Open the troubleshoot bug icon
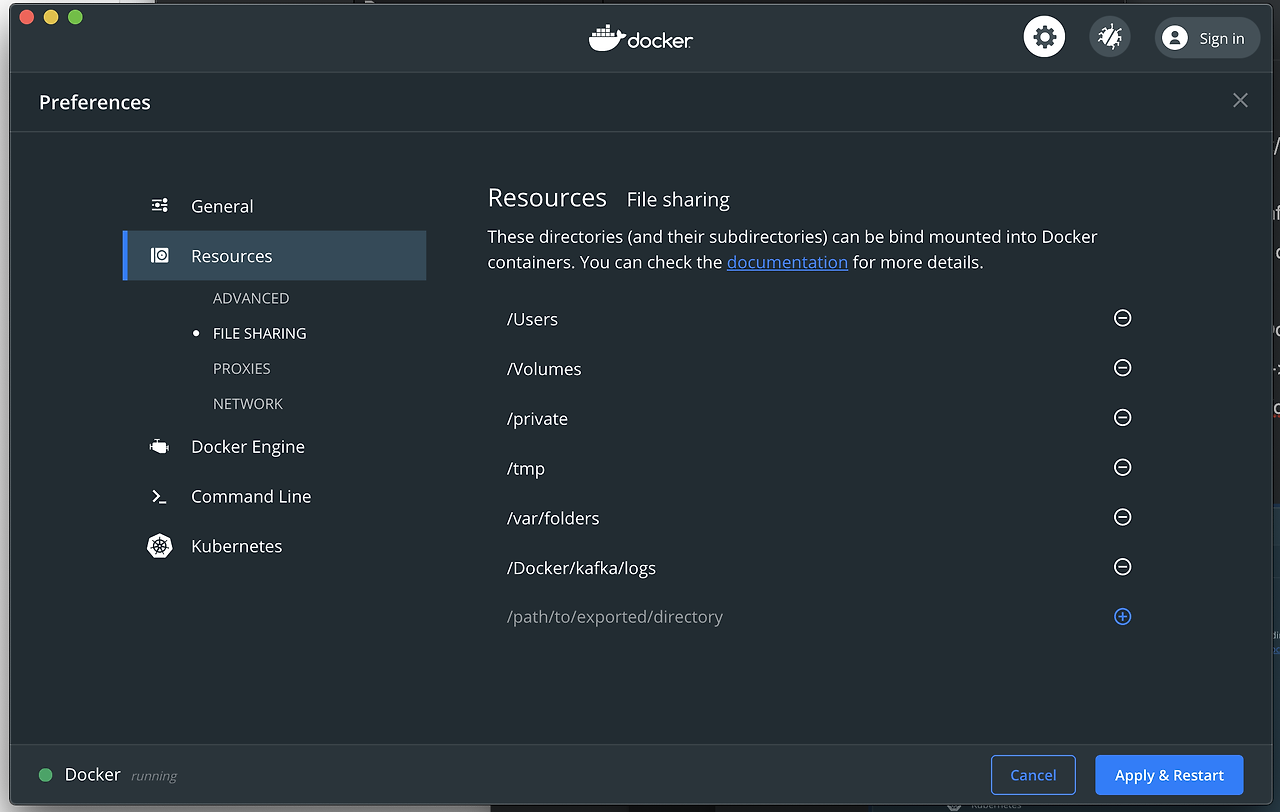 pos(1109,38)
